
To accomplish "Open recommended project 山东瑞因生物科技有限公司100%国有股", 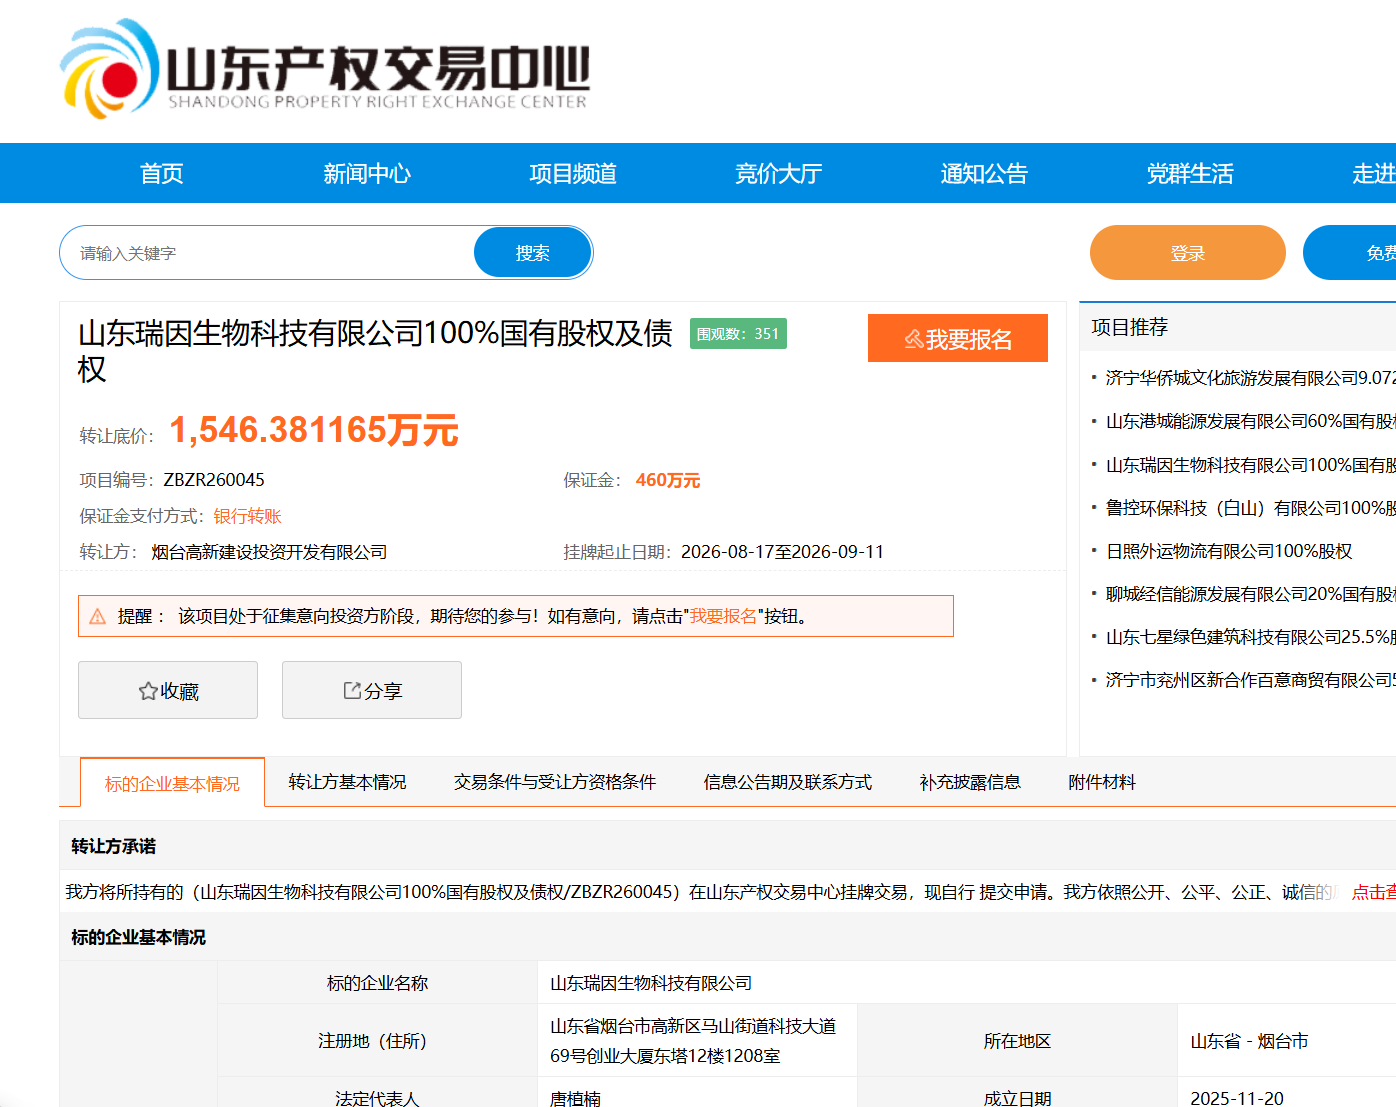I will tap(1250, 465).
